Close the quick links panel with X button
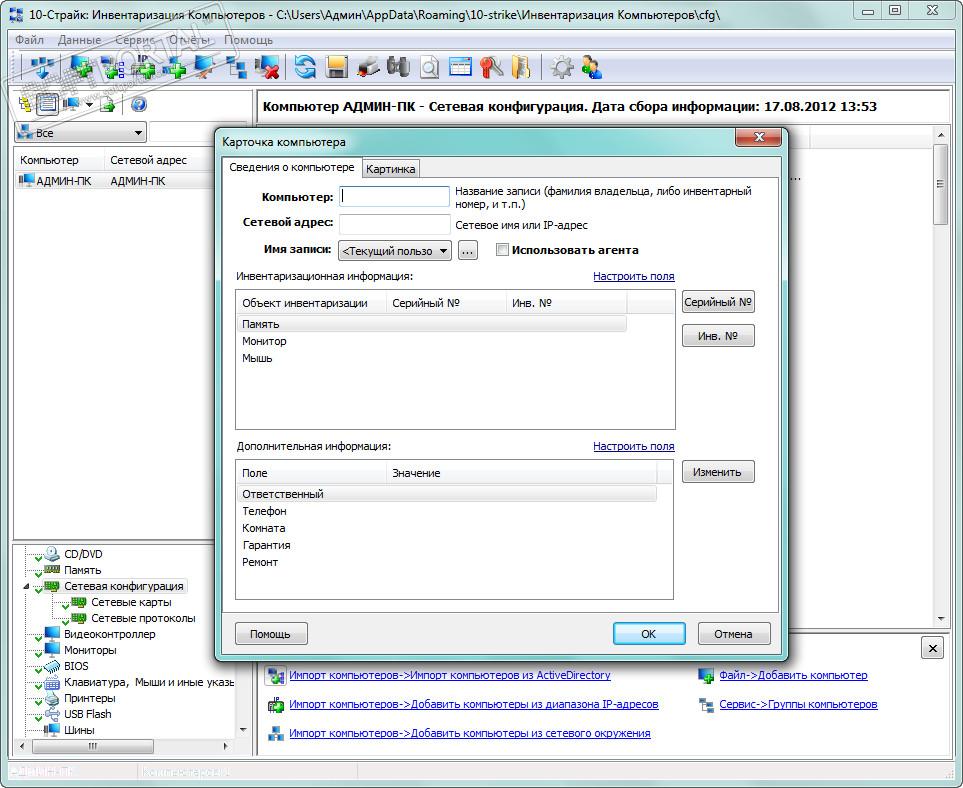 click(x=932, y=648)
